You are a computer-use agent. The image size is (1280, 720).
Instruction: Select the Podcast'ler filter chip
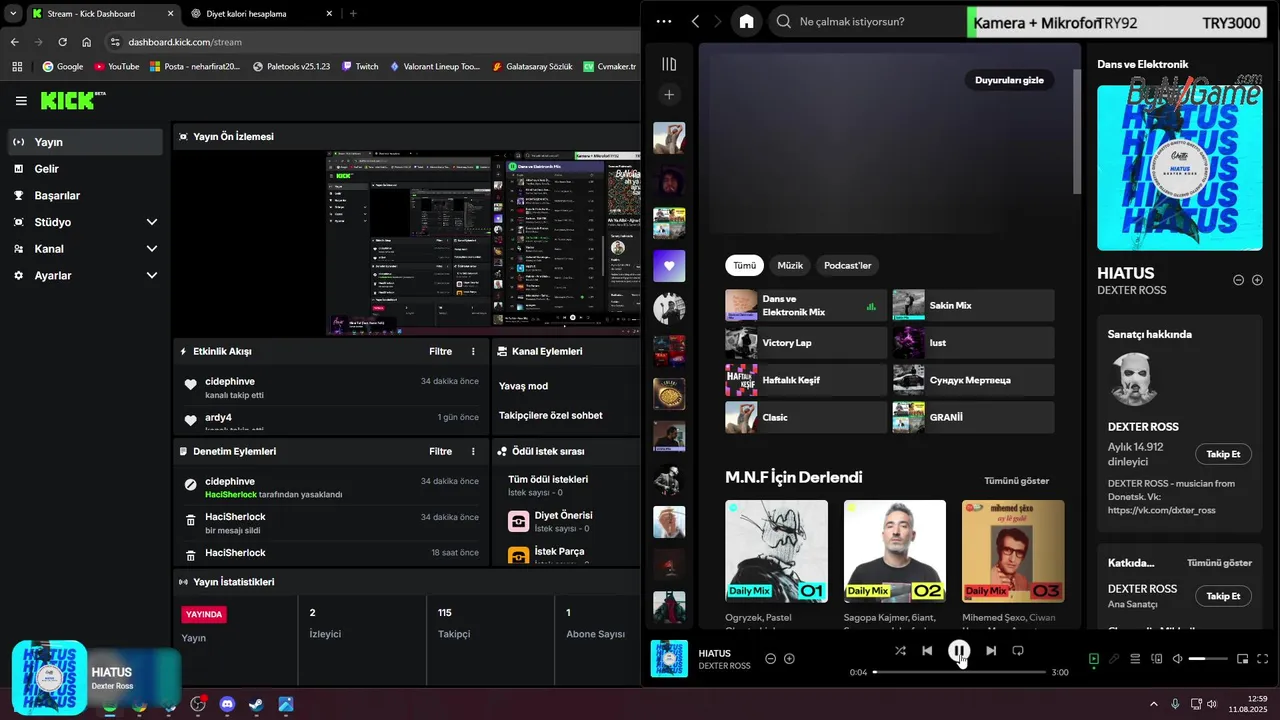click(847, 266)
